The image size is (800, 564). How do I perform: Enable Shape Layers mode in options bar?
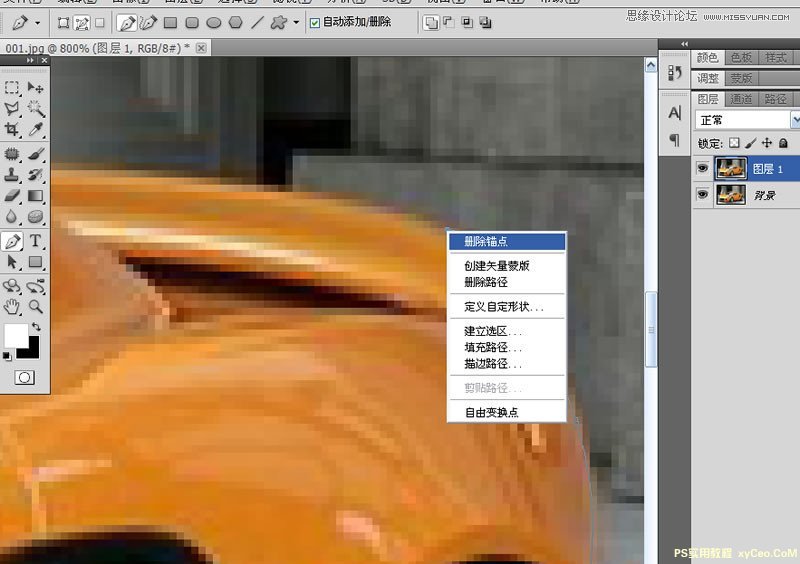(x=63, y=22)
